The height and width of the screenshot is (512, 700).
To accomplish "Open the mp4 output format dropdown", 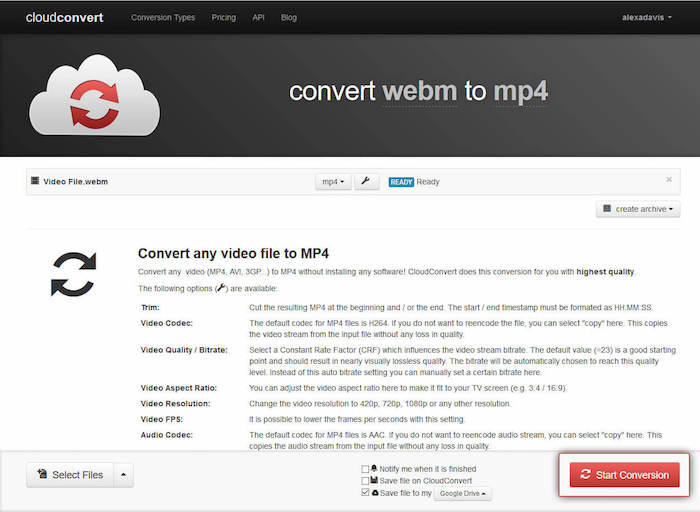I will tap(333, 182).
